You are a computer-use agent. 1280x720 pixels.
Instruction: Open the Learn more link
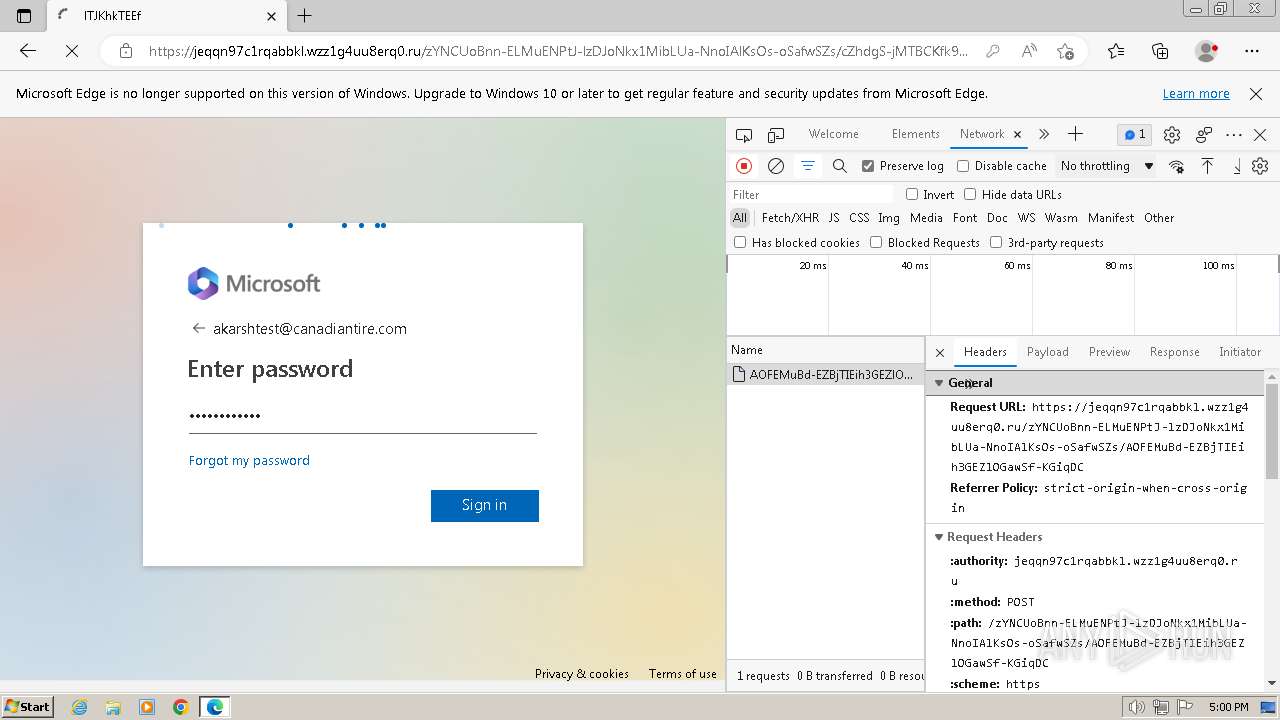coord(1196,94)
